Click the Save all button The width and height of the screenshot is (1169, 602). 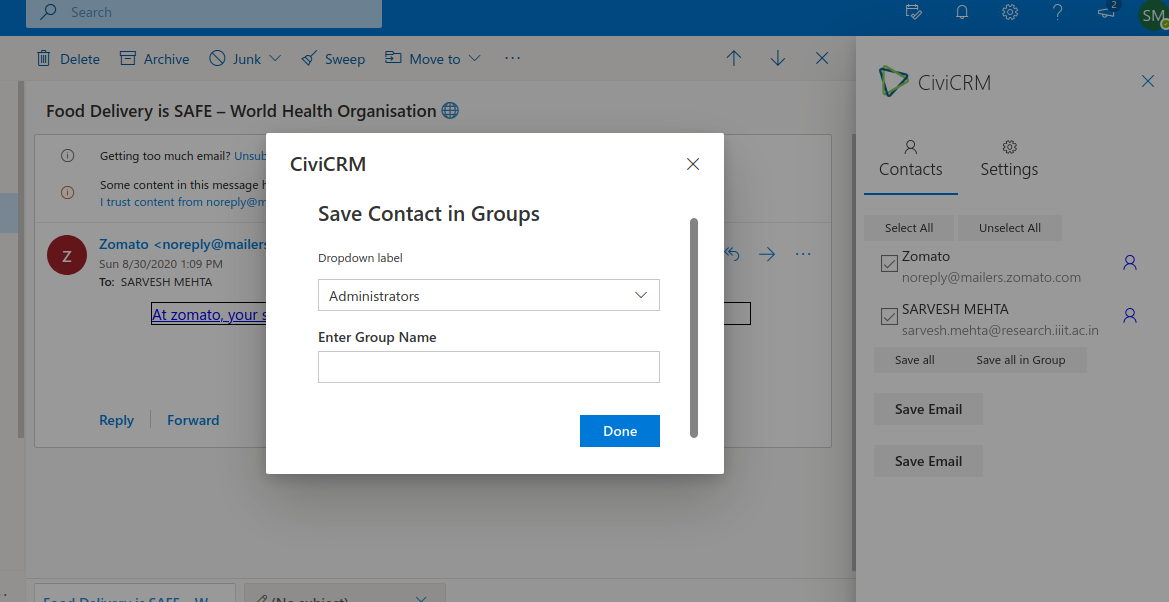(x=915, y=360)
